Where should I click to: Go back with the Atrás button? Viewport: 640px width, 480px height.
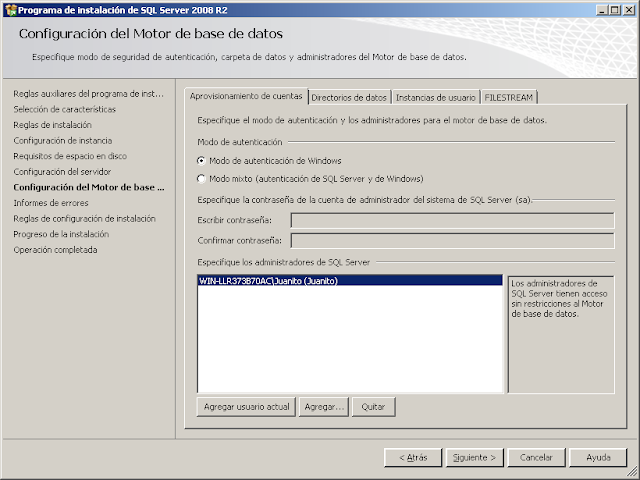(x=413, y=458)
